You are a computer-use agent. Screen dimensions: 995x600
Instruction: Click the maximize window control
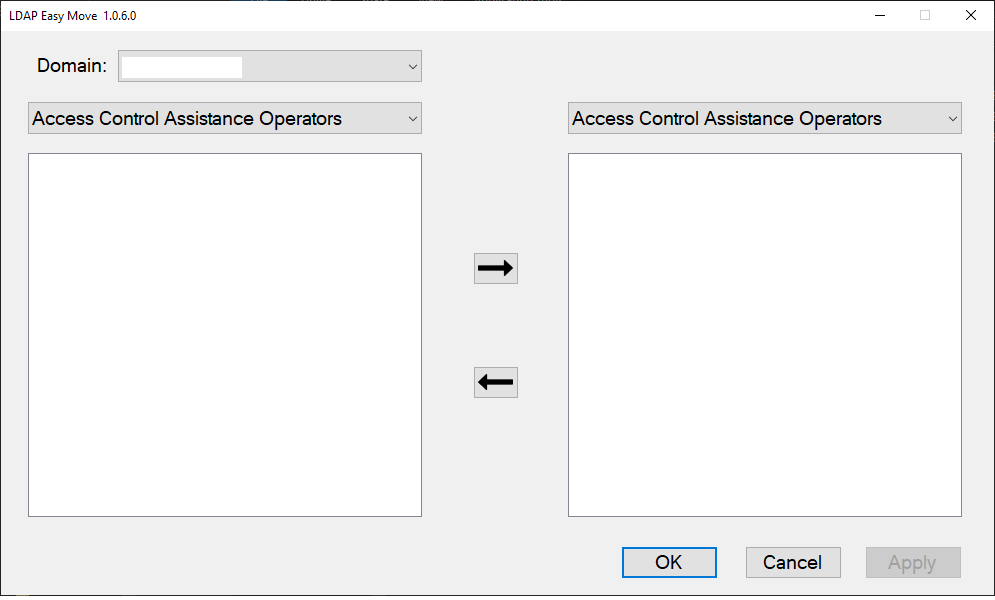[x=924, y=15]
